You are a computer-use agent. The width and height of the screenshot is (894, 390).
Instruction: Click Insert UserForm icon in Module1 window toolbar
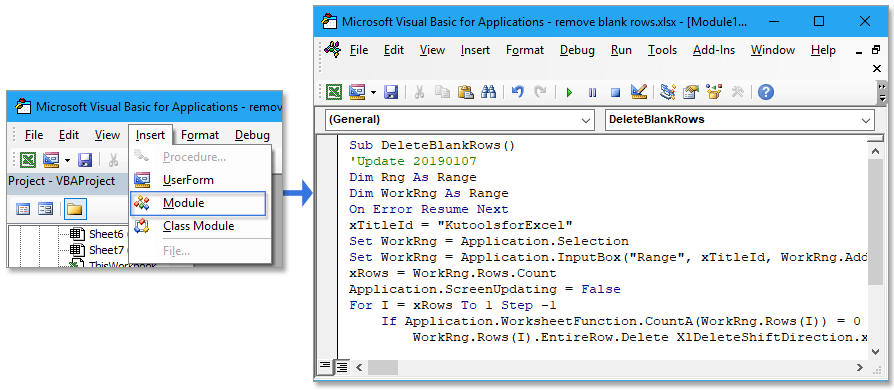[357, 92]
